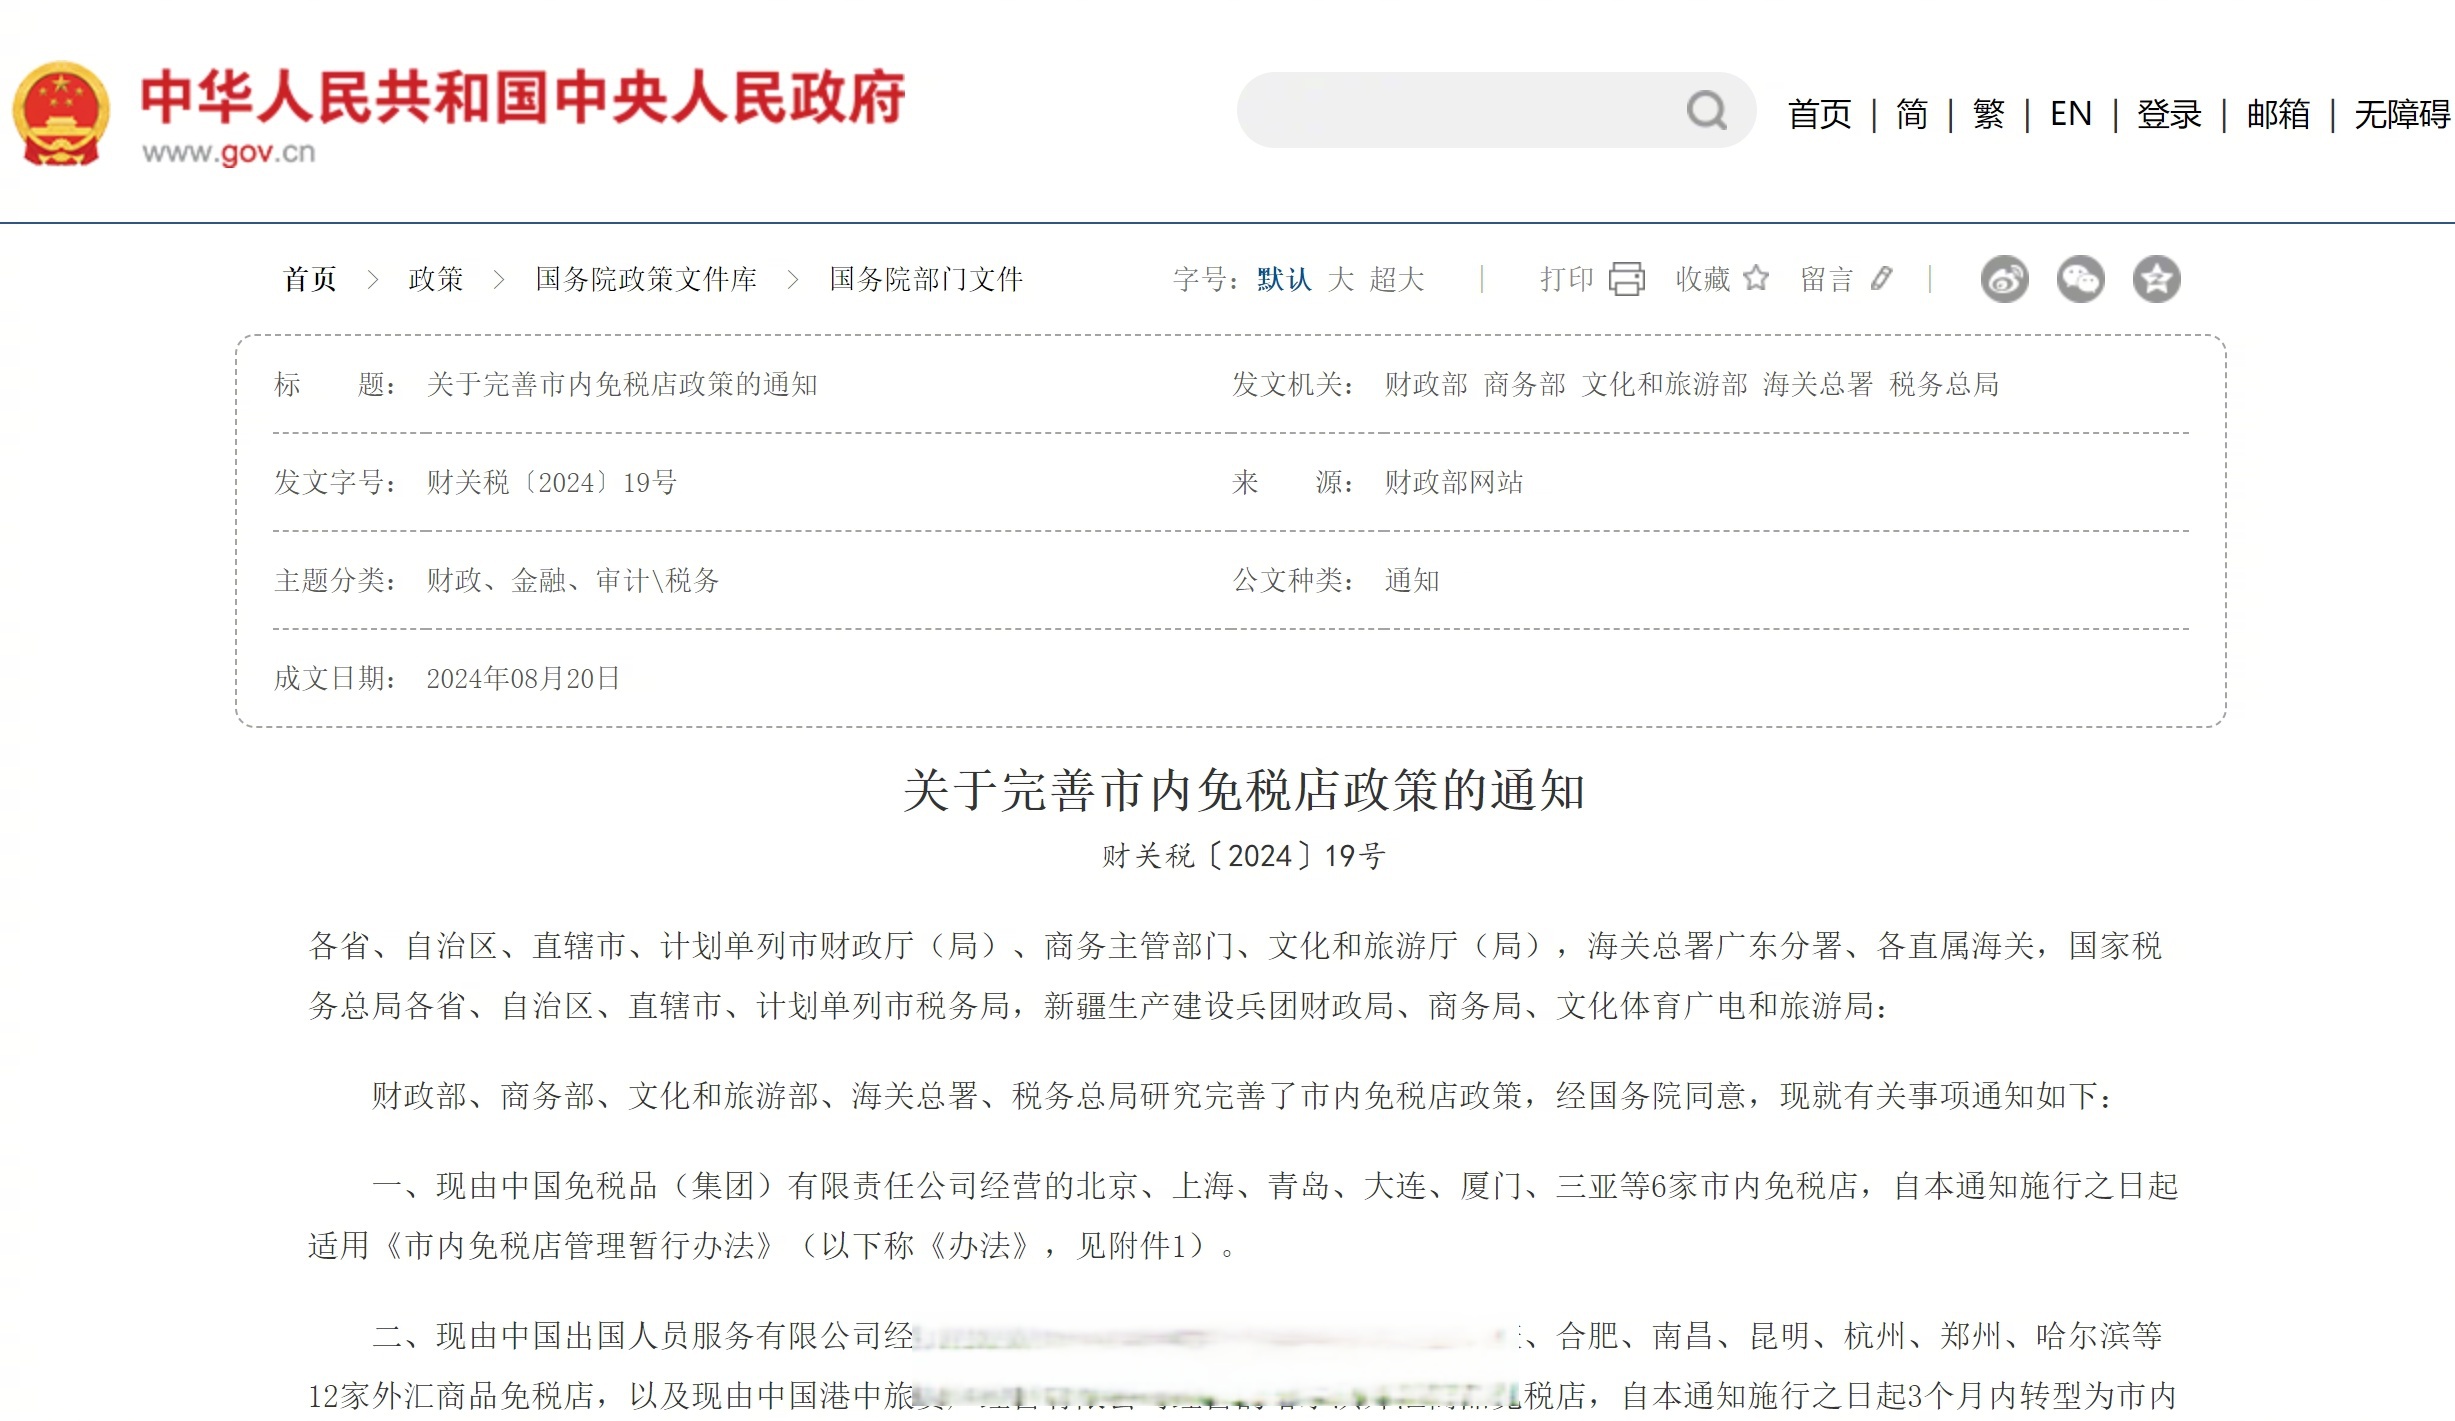Image resolution: width=2455 pixels, height=1421 pixels.
Task: Click the national emblem site logo
Action: [62, 108]
